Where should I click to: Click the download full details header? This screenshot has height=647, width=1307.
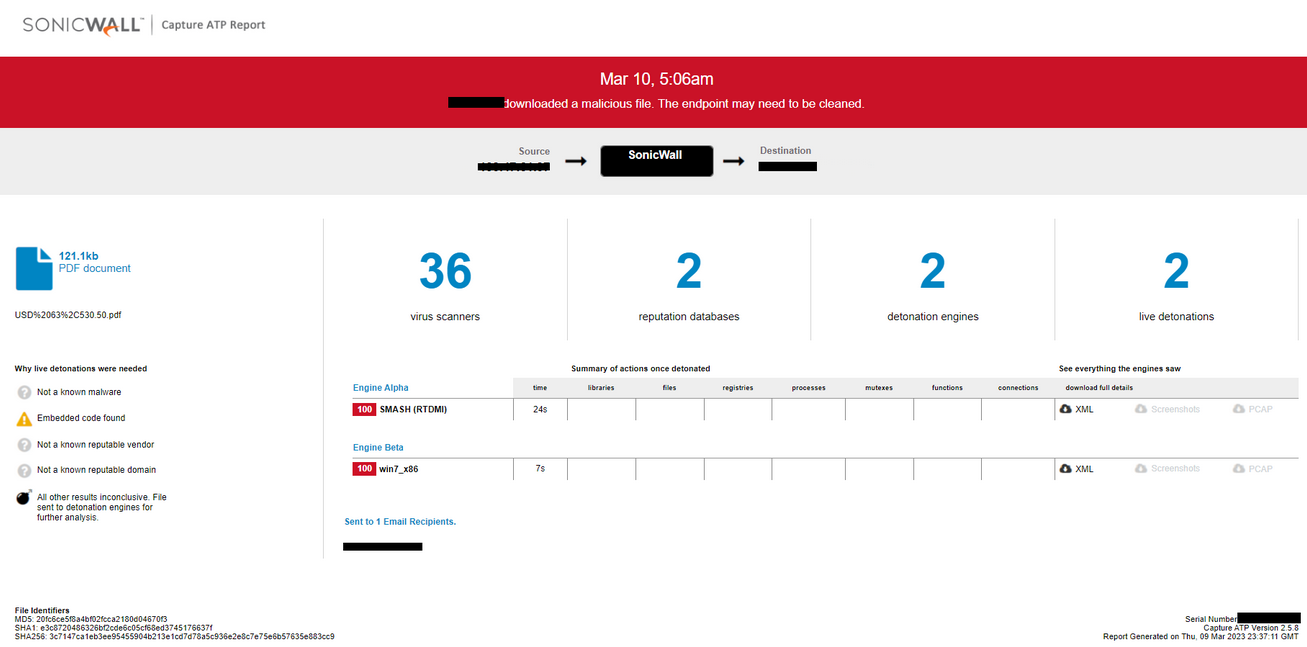pyautogui.click(x=1099, y=388)
